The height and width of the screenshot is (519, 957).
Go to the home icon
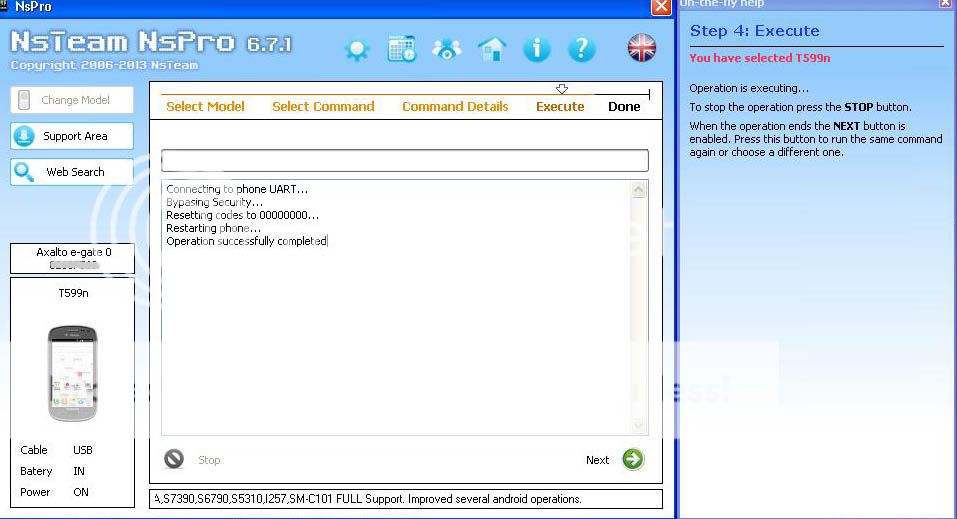(491, 49)
